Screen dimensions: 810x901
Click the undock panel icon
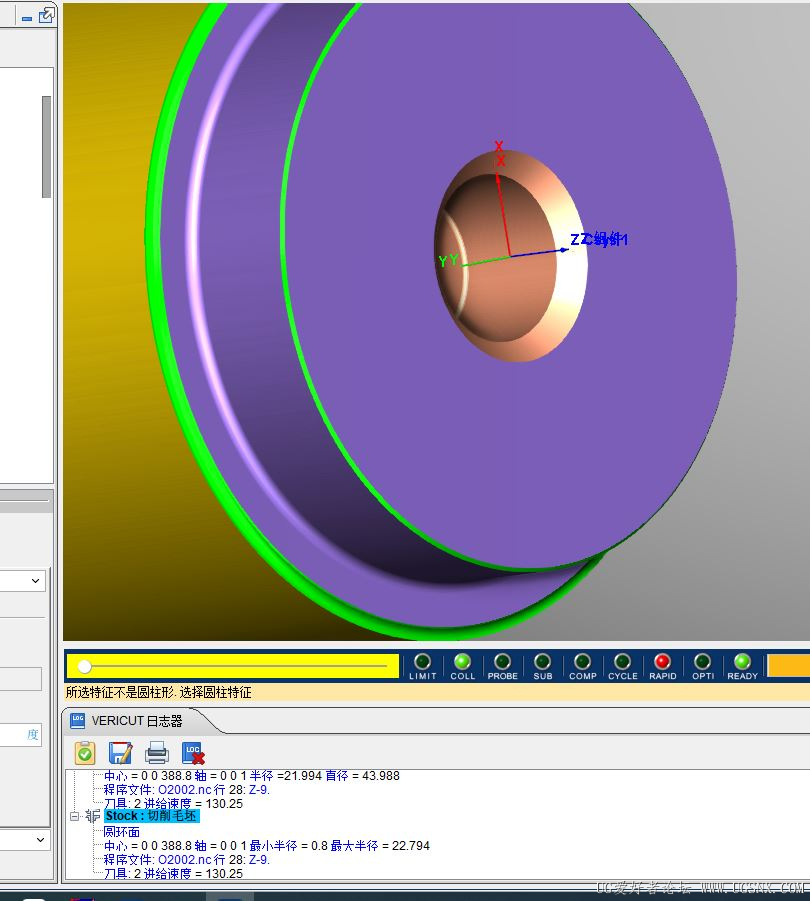coord(46,15)
